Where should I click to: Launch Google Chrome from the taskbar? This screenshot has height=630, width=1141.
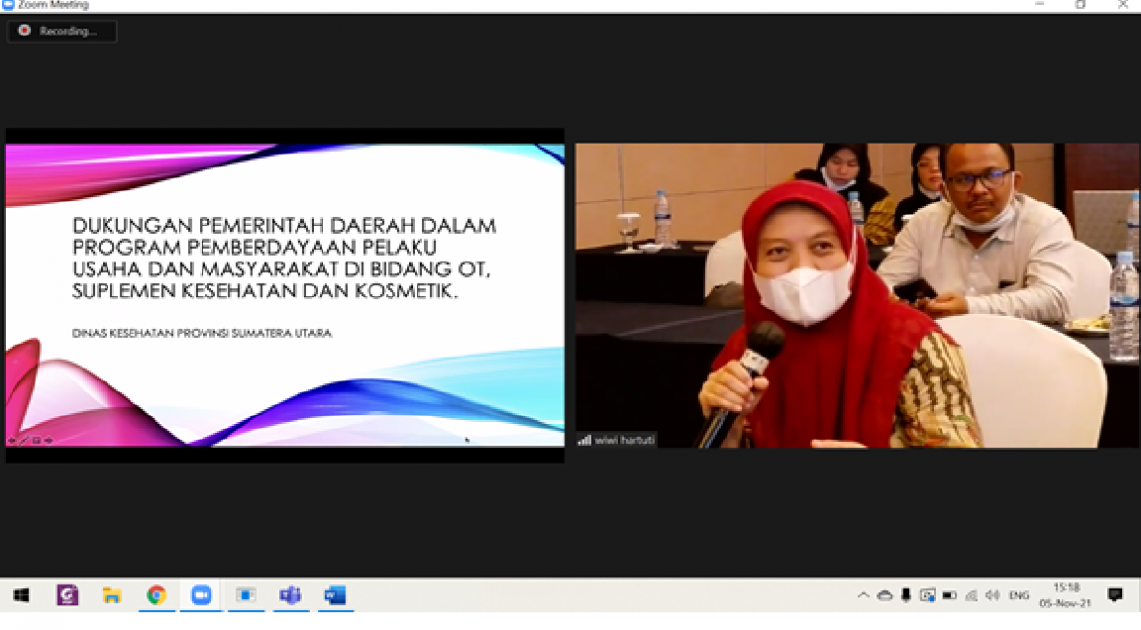[156, 595]
